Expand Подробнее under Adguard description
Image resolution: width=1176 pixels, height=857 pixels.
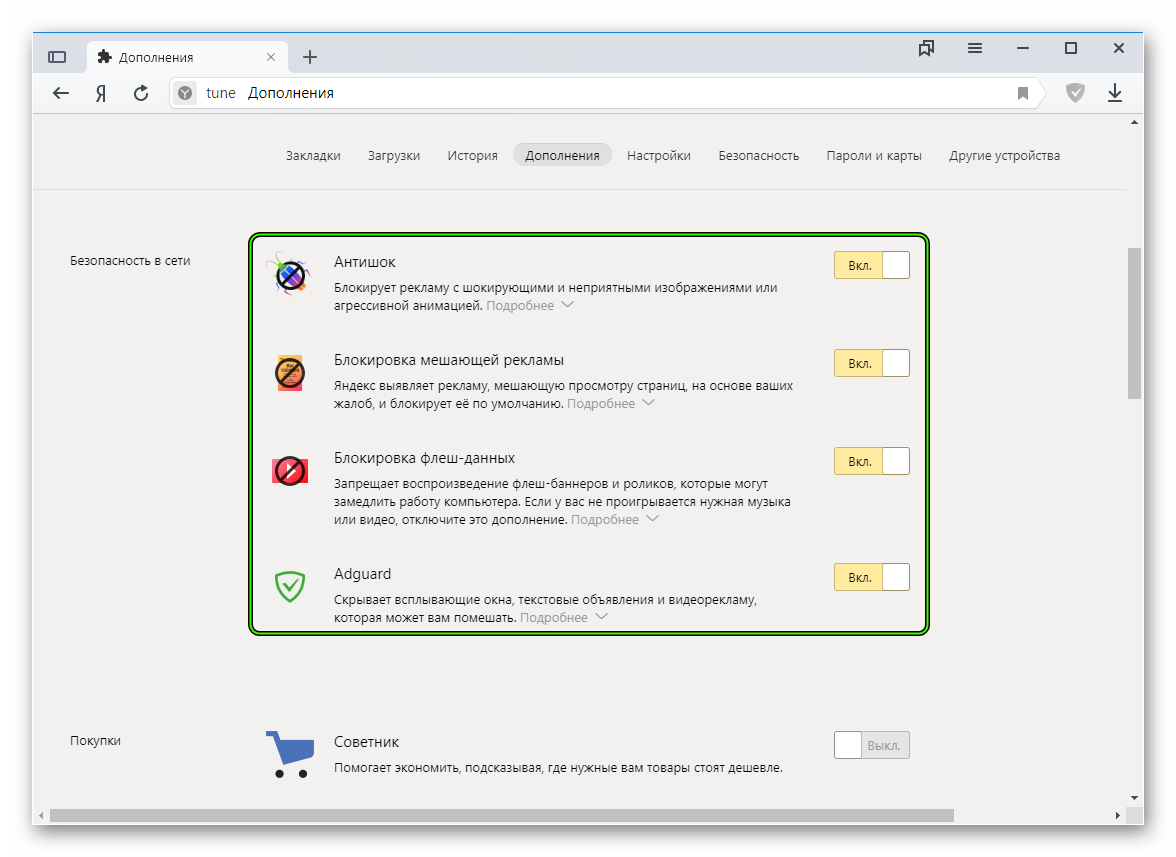563,618
